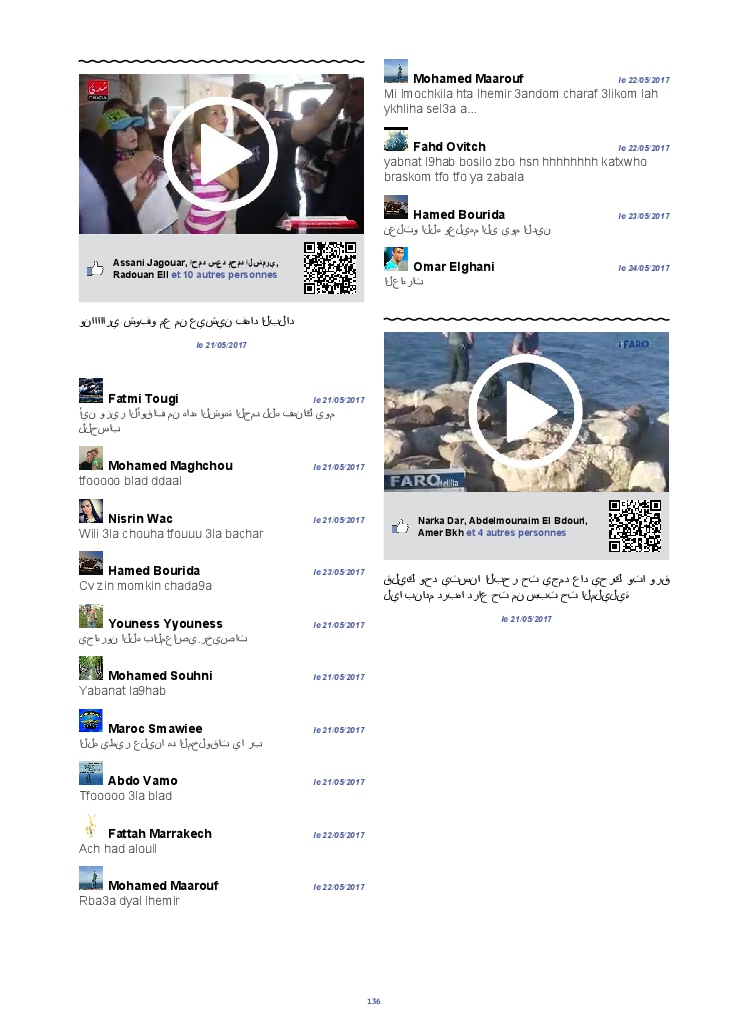Click Youness Yyouness's profile thumbnail
Viewport: 748px width, 1024px height.
coord(91,616)
